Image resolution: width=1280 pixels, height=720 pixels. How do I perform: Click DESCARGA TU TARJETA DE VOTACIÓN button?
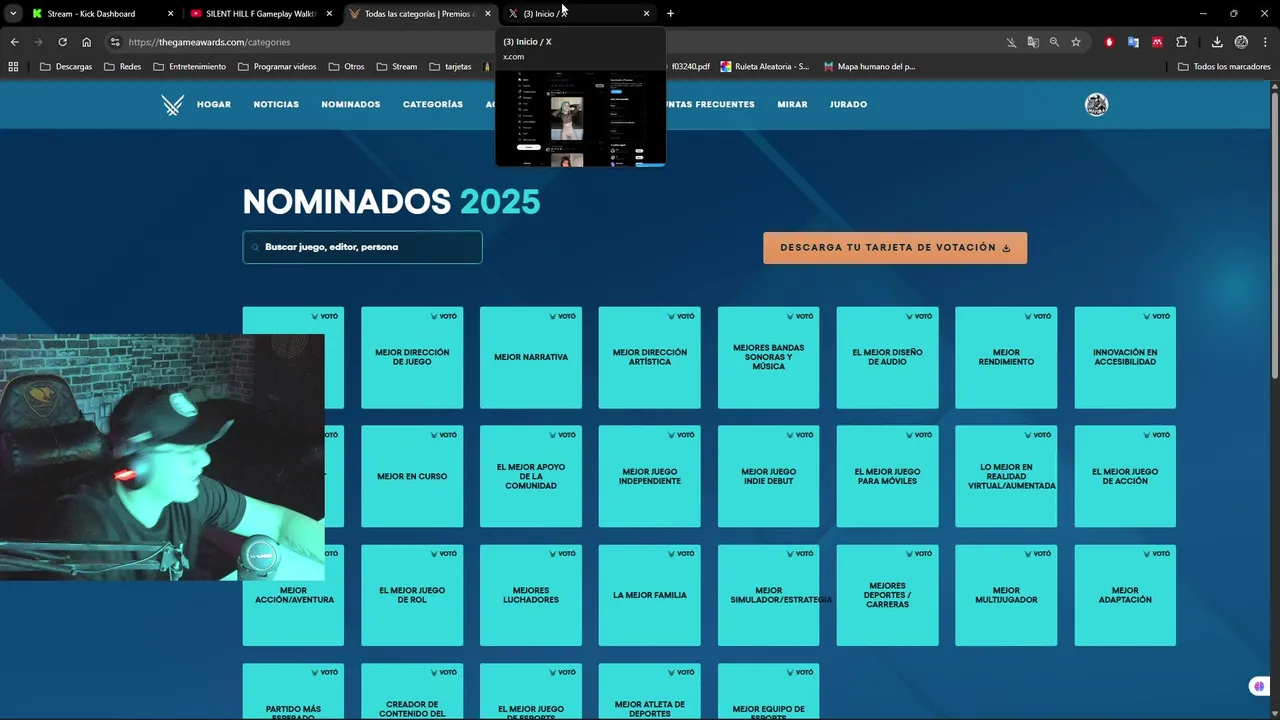[x=895, y=248]
